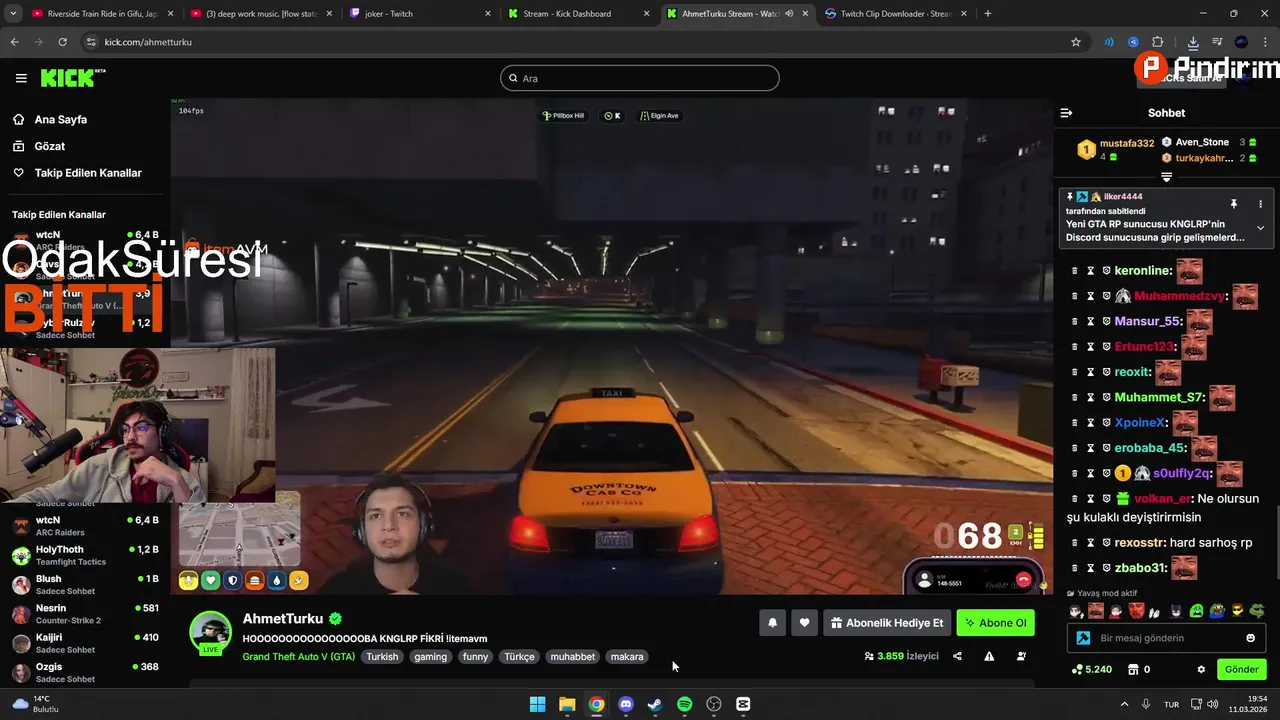Timeout user reoxit

click(x=1091, y=372)
